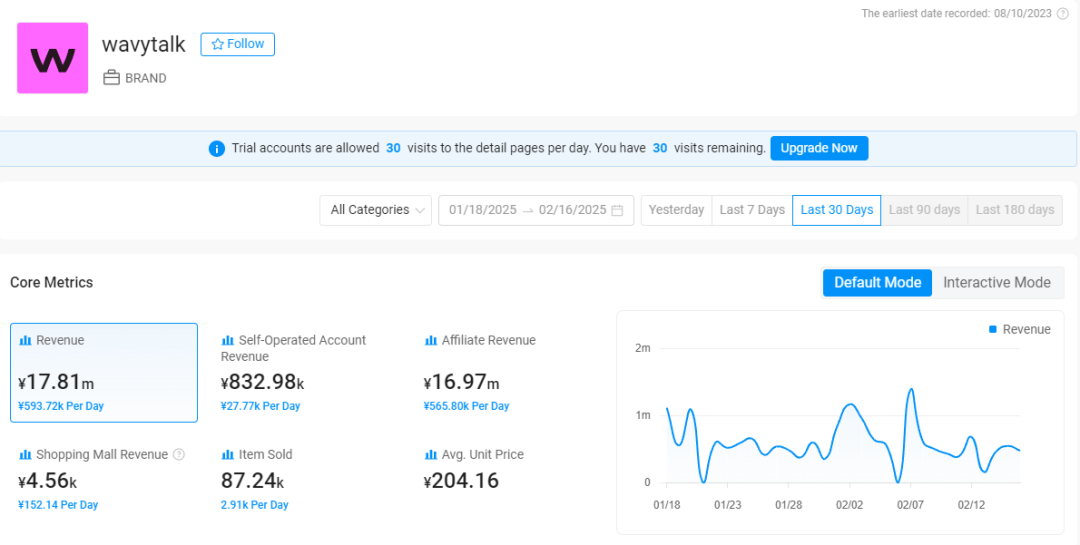The image size is (1080, 545).
Task: Click the ¥4.56k value
Action: [x=48, y=481]
